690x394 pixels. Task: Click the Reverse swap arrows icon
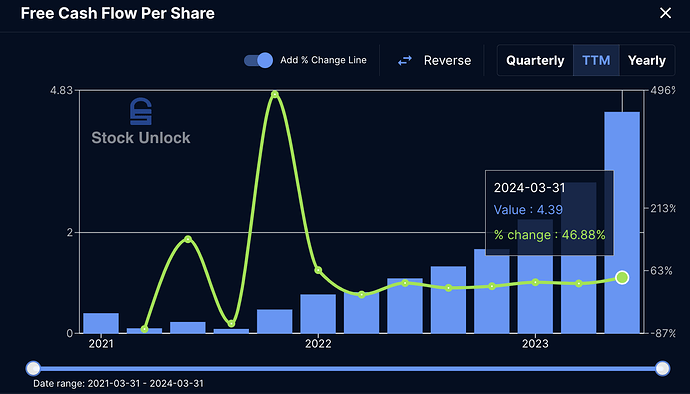pos(405,61)
